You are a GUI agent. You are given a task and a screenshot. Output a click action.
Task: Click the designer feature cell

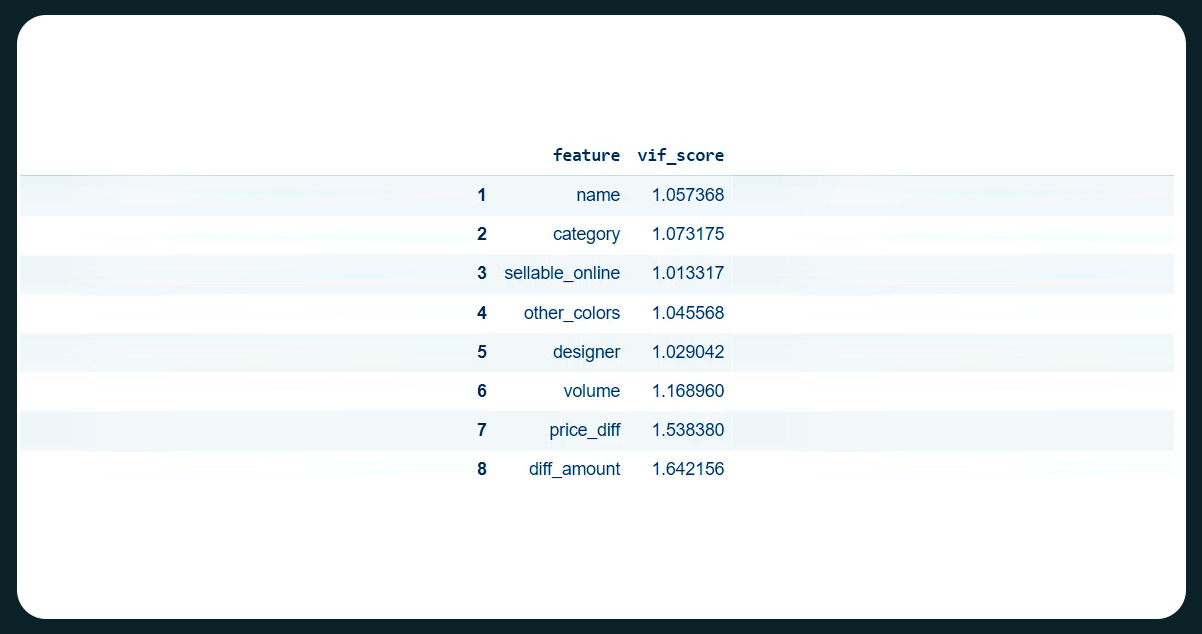[x=586, y=352]
